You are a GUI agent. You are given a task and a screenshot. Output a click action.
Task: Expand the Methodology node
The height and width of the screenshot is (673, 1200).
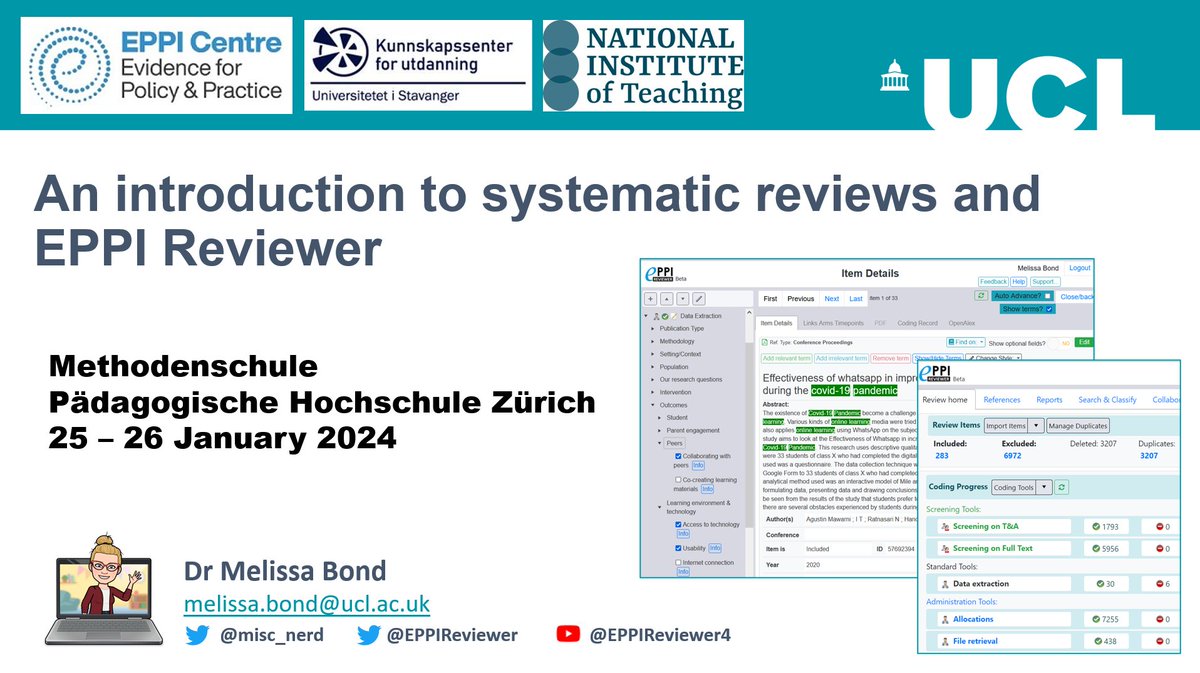coord(654,341)
